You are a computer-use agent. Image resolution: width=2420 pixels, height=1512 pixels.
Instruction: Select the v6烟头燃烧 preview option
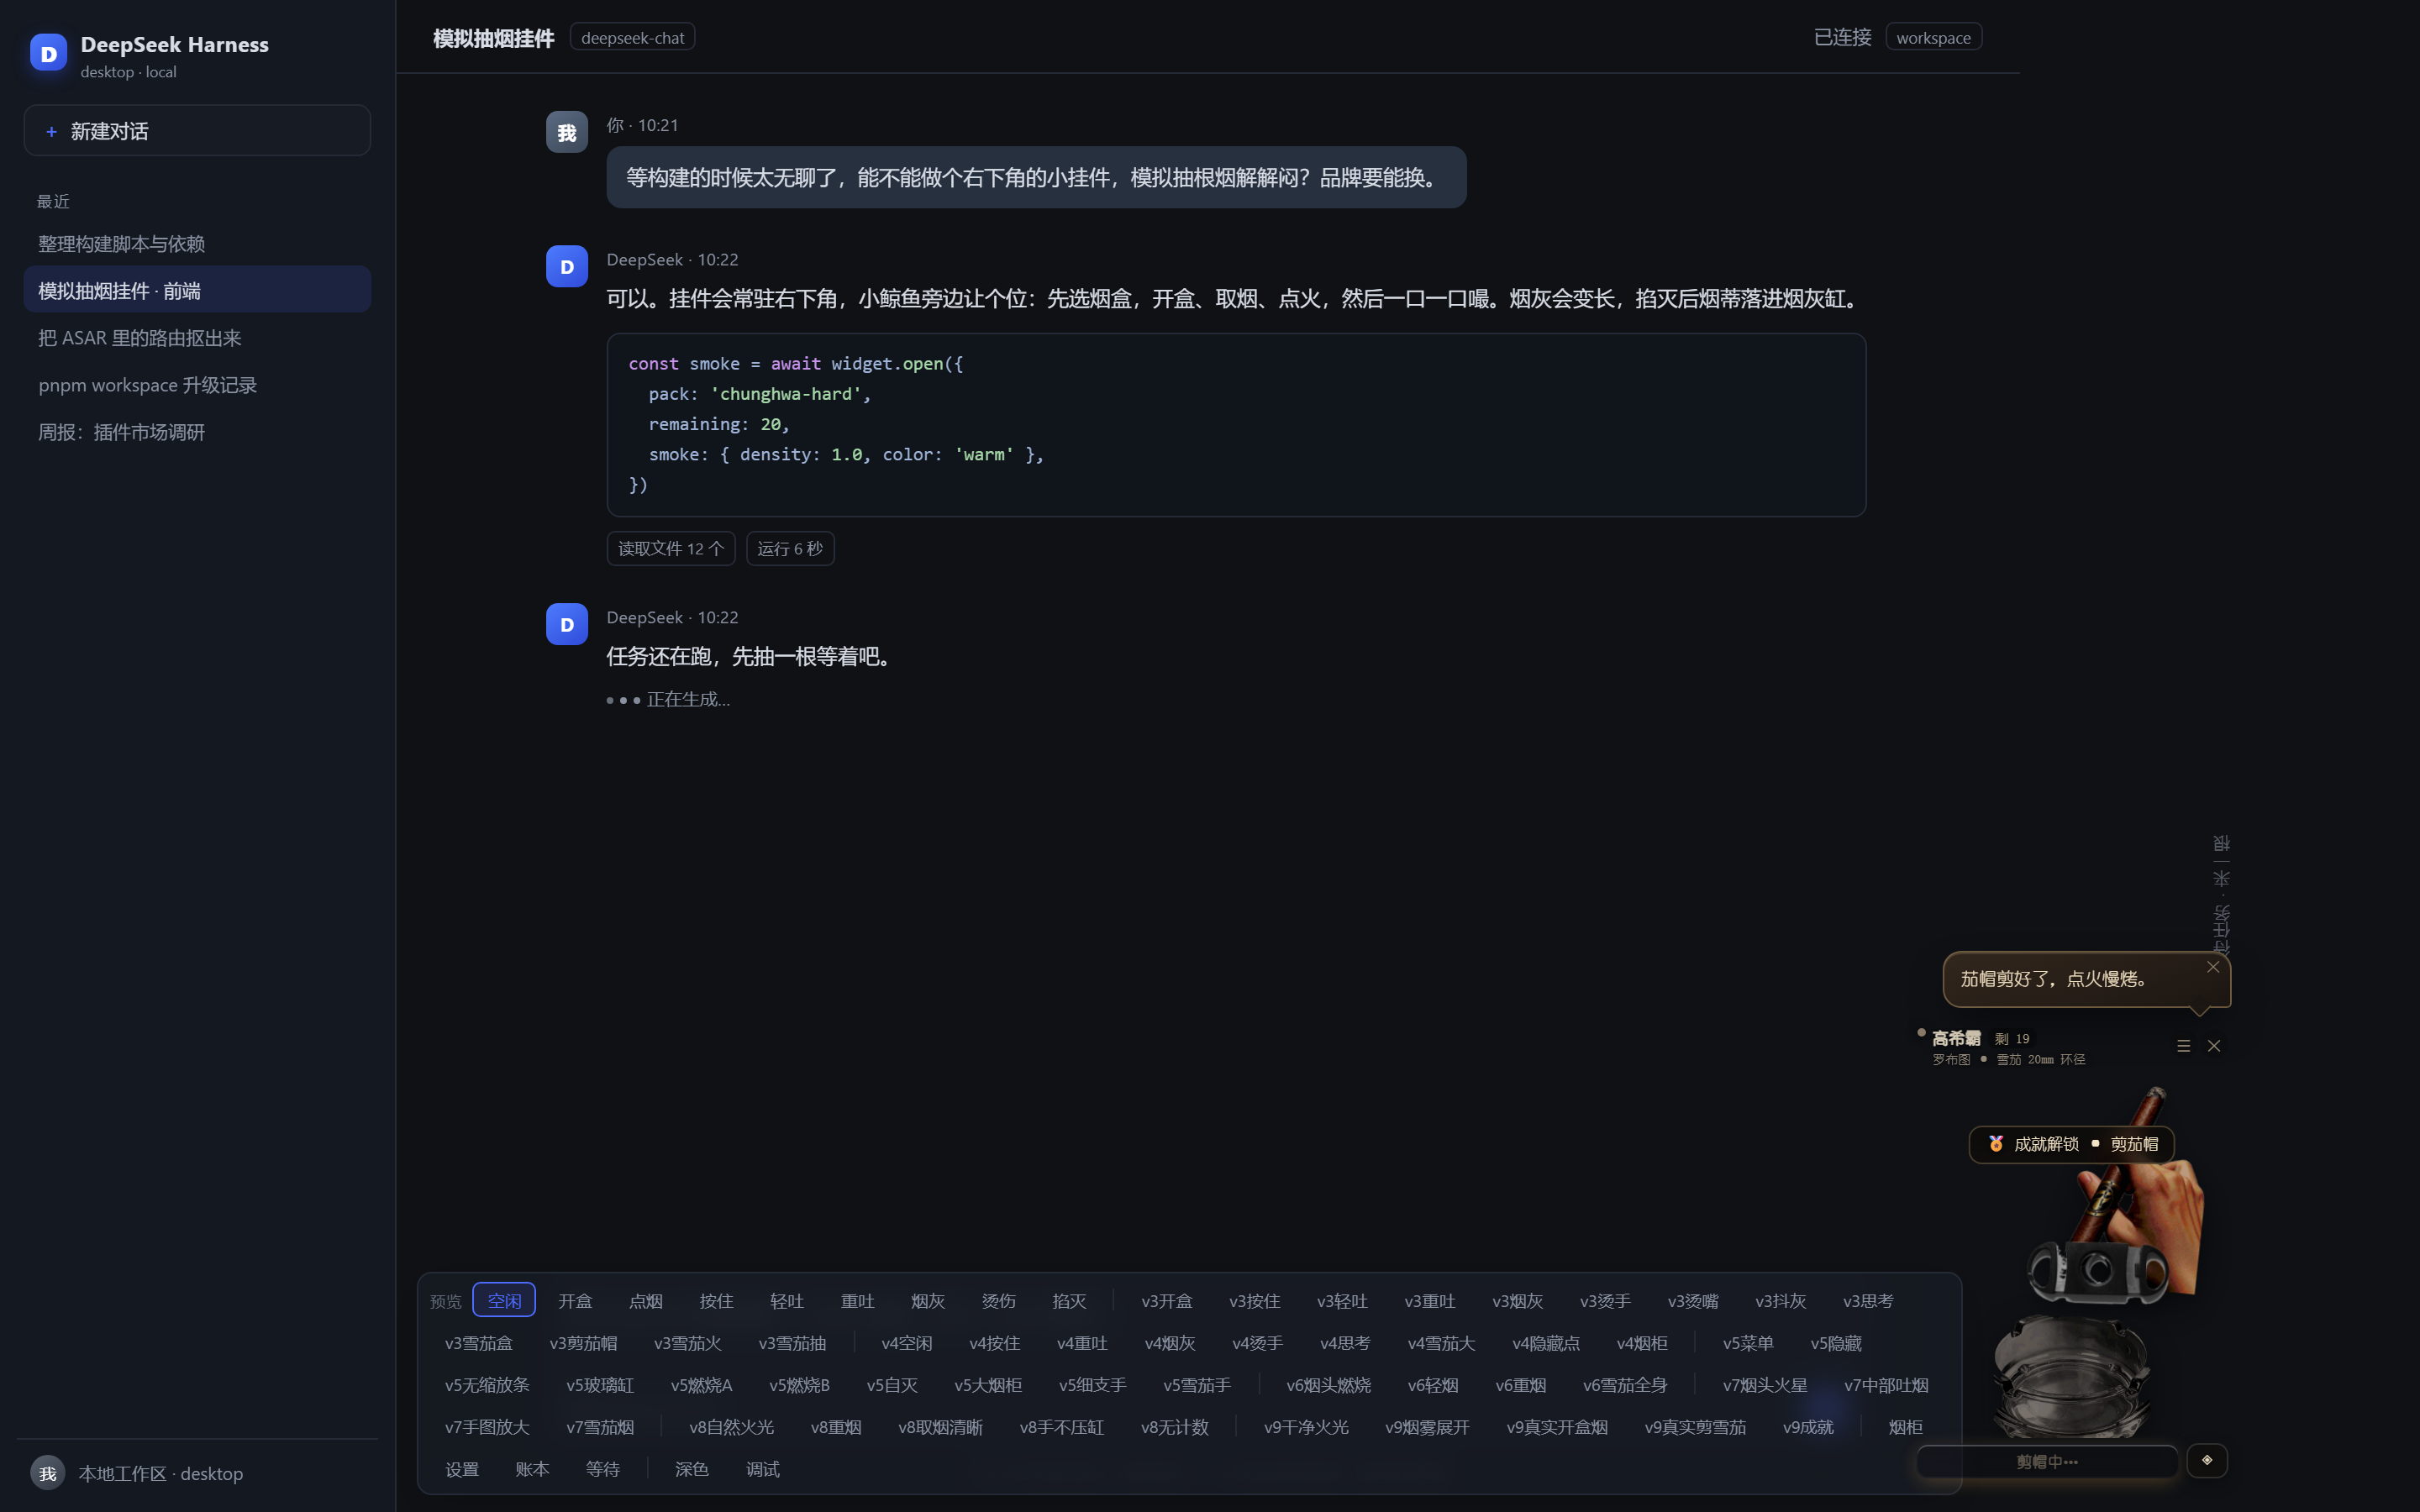pos(1328,1384)
